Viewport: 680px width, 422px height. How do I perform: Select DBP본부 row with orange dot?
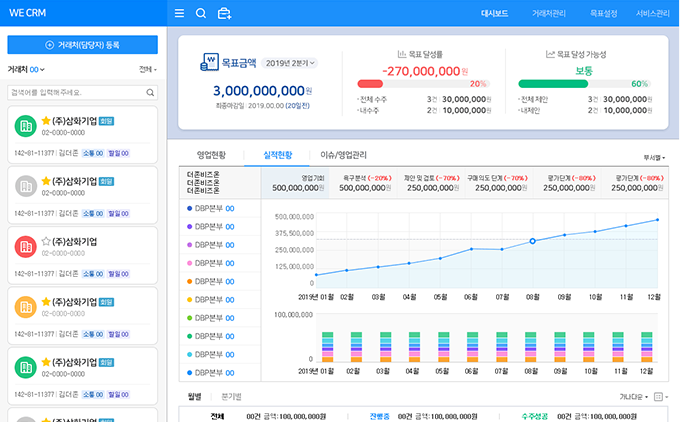tap(220, 281)
